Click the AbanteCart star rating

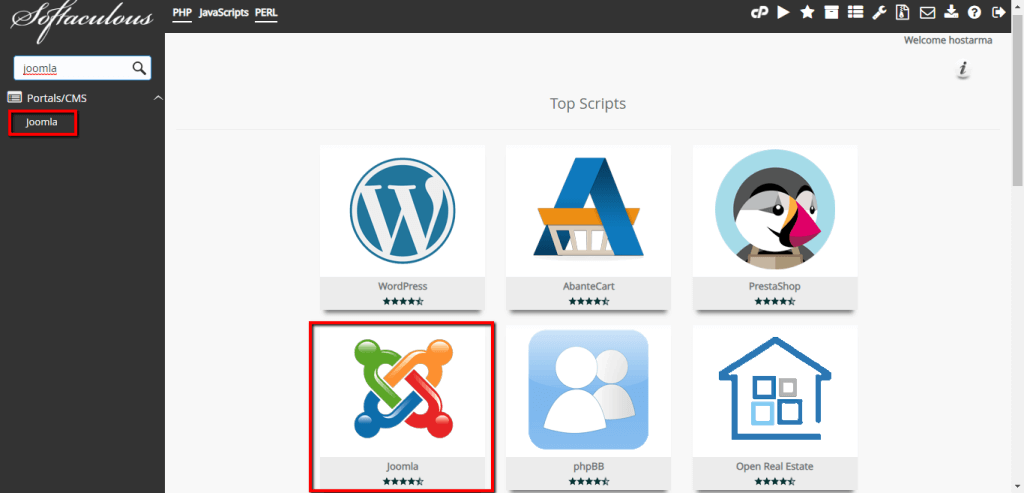pyautogui.click(x=589, y=301)
